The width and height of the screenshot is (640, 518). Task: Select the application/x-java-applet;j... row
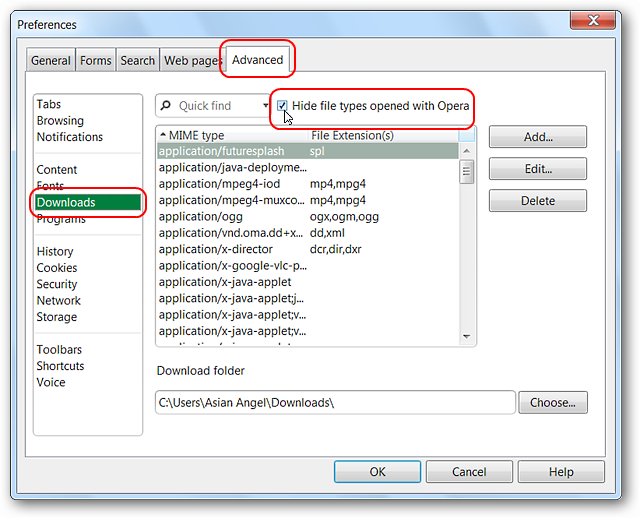[x=308, y=298]
